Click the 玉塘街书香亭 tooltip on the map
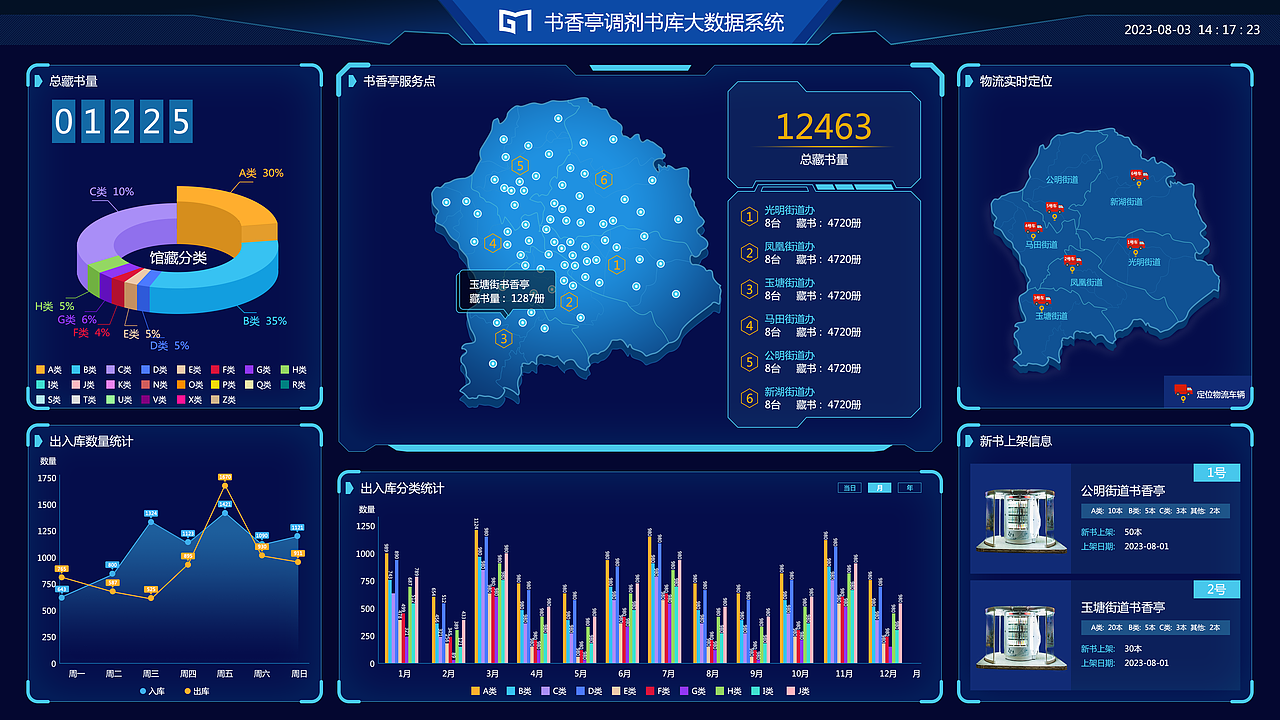The image size is (1280, 720). (506, 291)
